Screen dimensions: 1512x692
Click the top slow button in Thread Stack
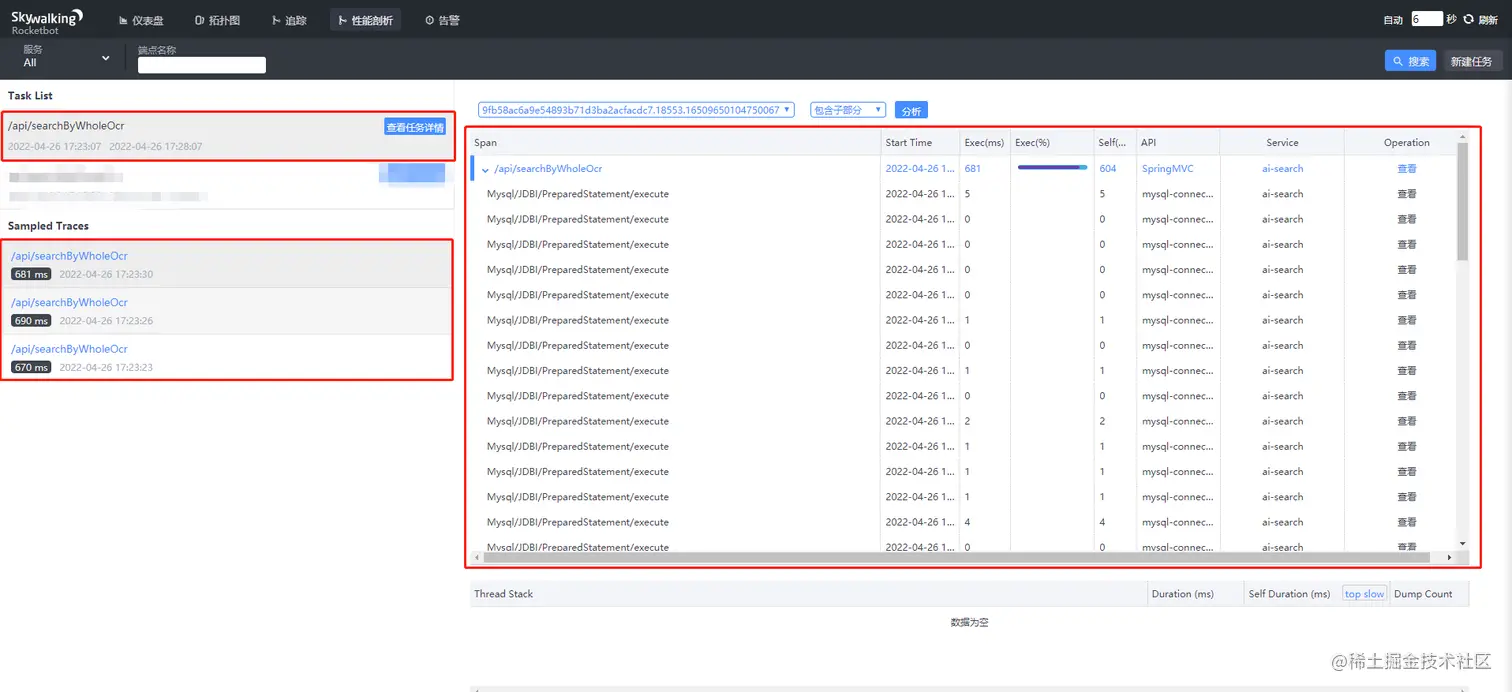[x=1364, y=594]
